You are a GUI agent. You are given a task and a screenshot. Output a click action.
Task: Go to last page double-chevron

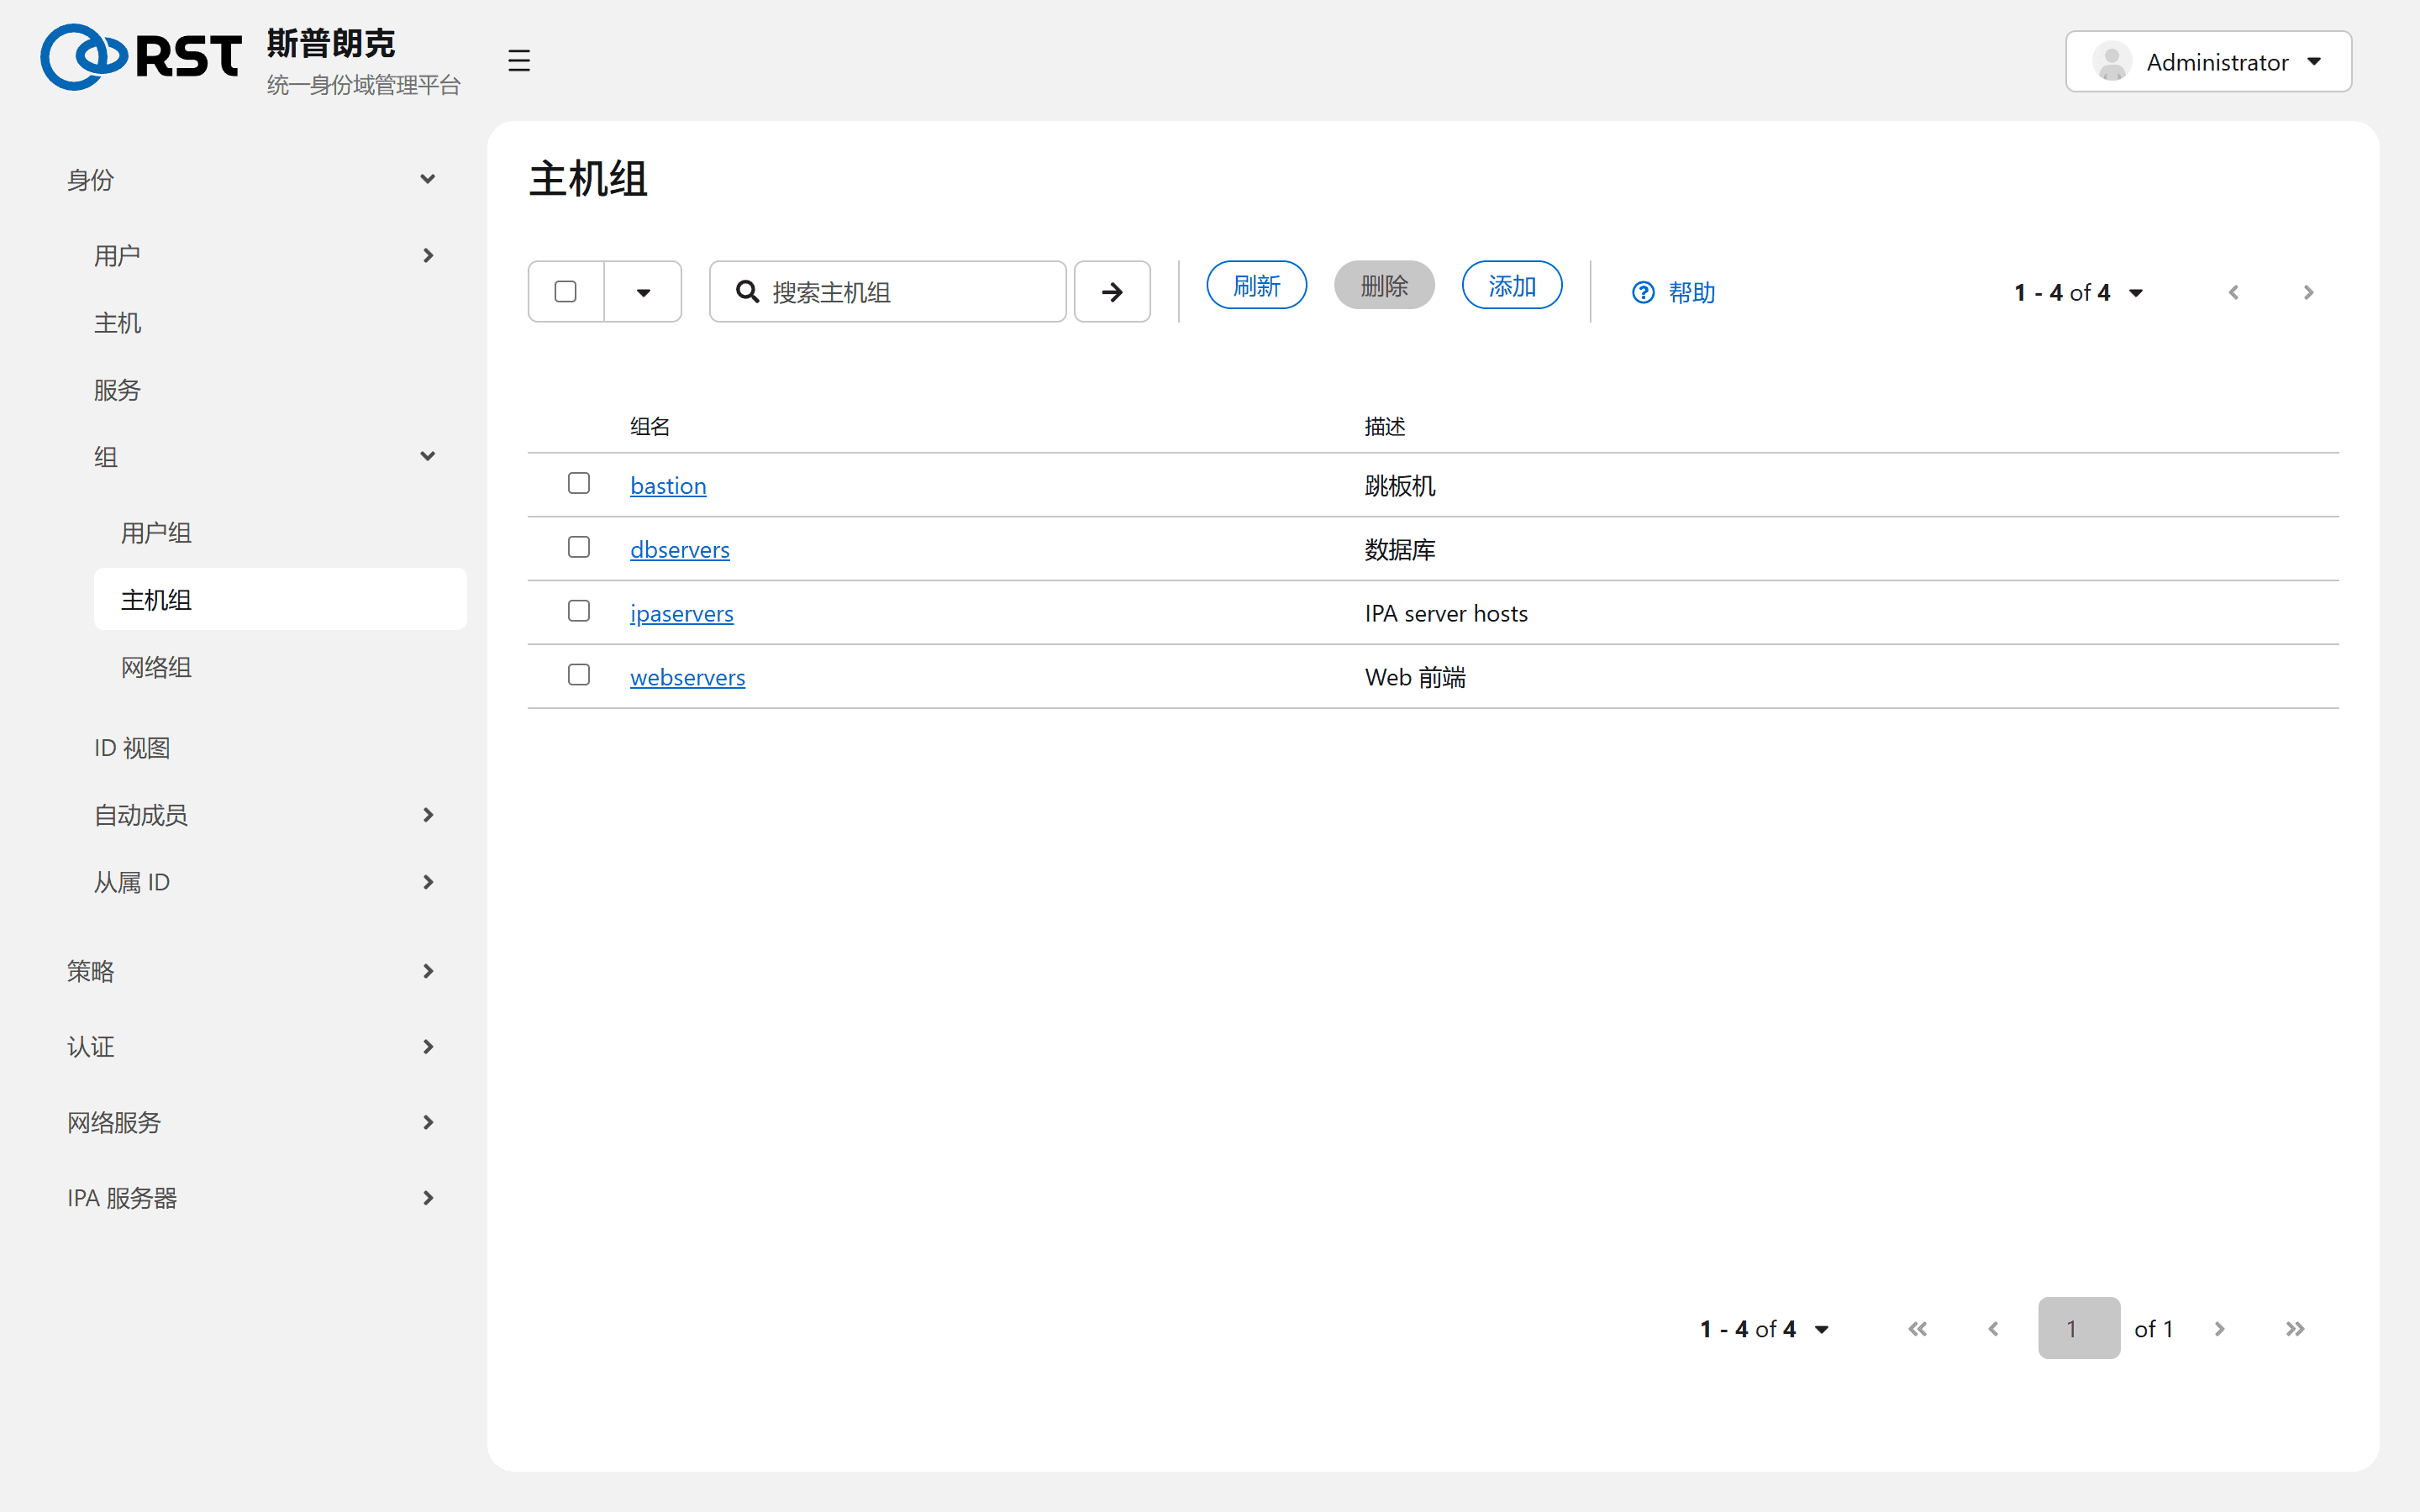[x=2295, y=1329]
